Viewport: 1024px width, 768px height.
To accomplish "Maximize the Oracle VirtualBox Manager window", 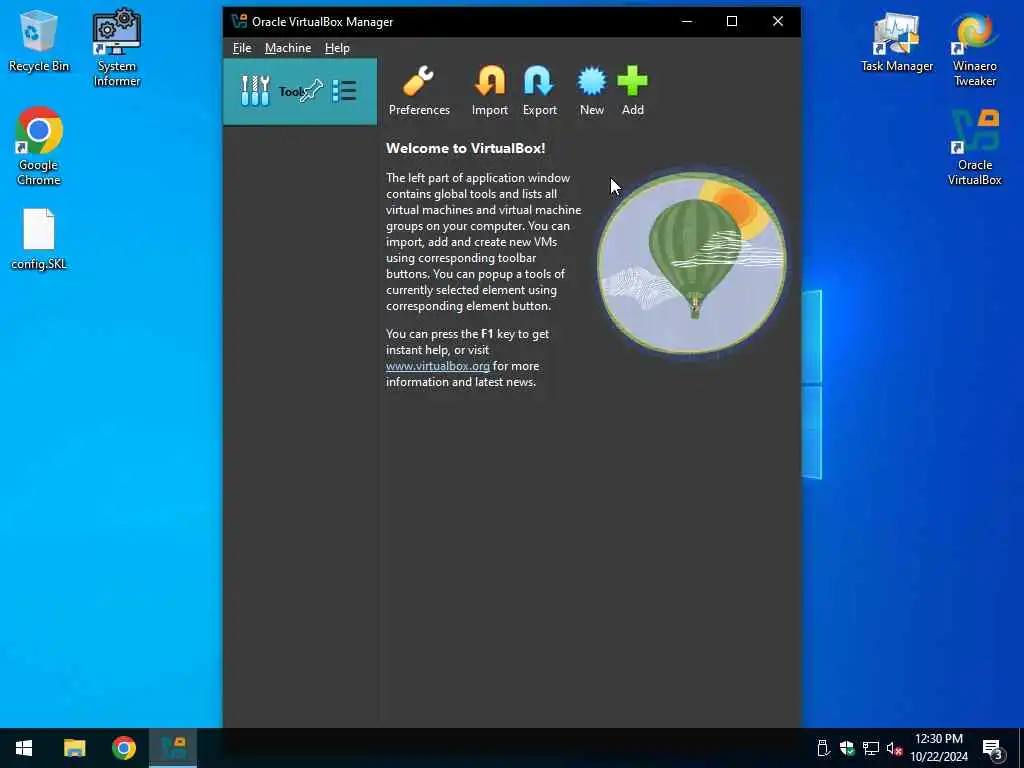I will tap(732, 22).
